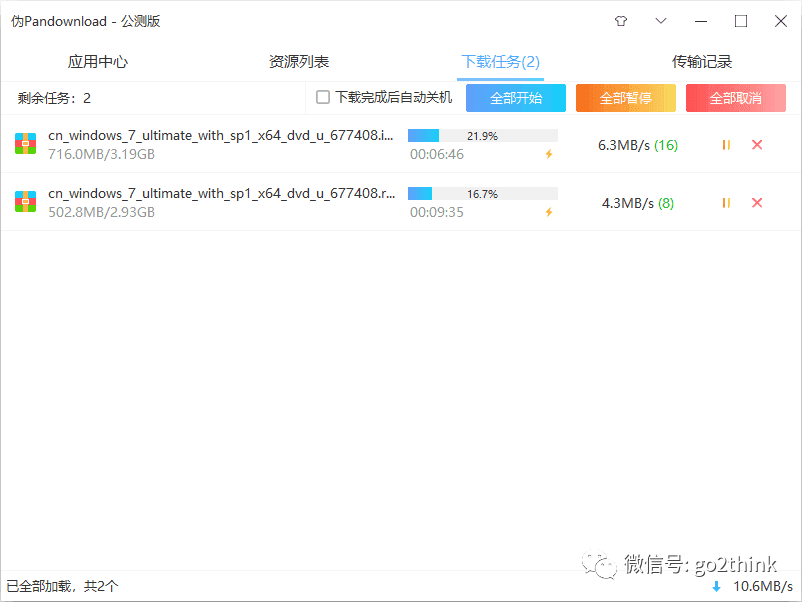The height and width of the screenshot is (602, 802).
Task: Pause the second download task
Action: (725, 202)
